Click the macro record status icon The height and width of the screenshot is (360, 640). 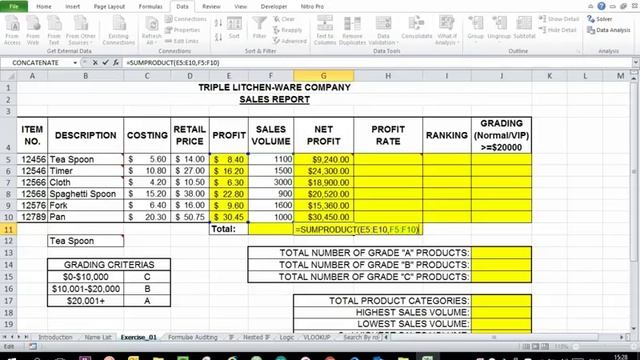point(32,347)
